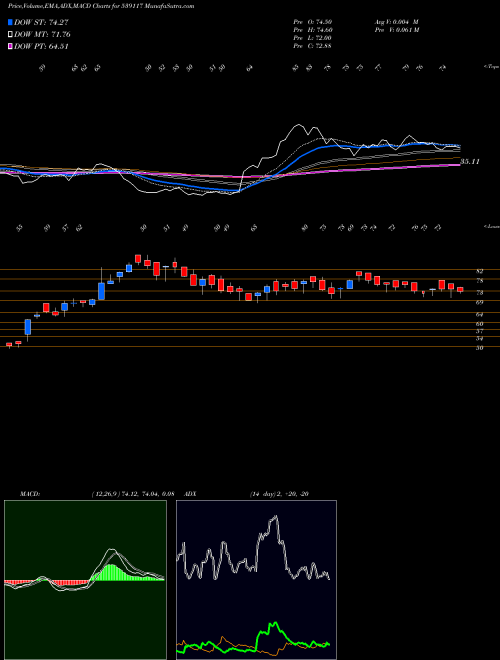Click the 35.11 EMA end label
This screenshot has height=660, width=500.
point(470,162)
